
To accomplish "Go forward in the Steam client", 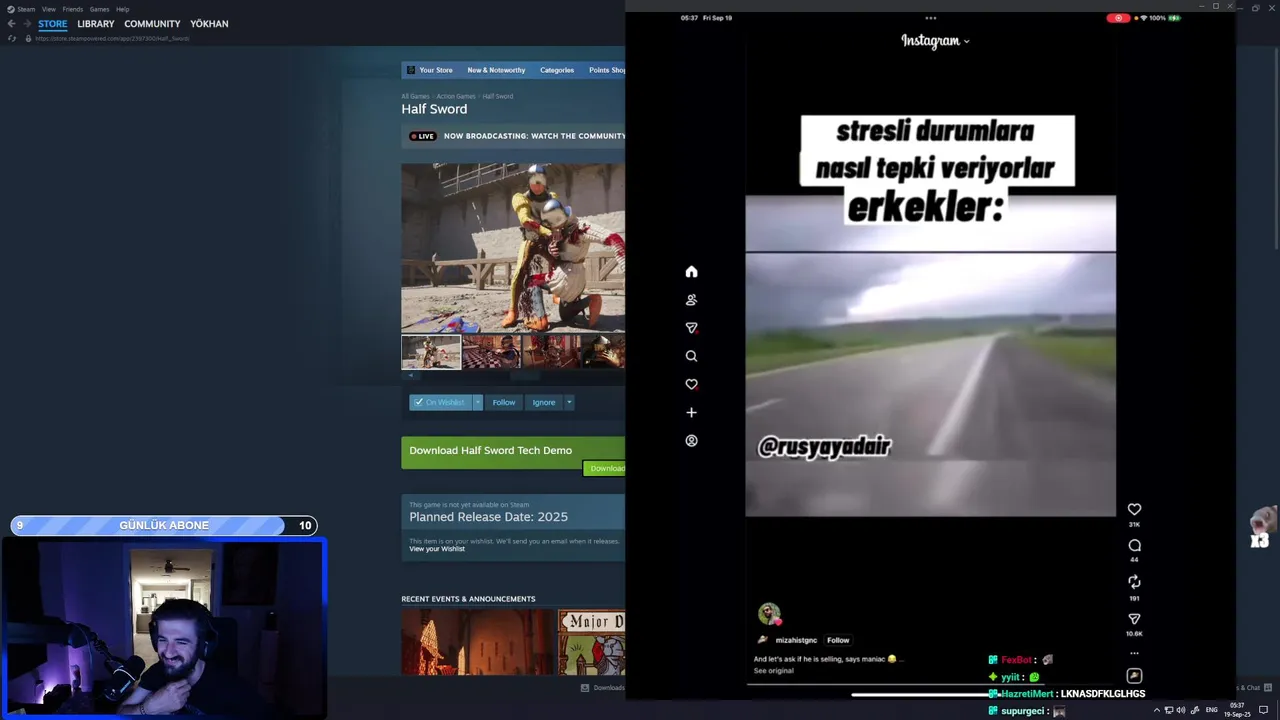I will tap(28, 23).
